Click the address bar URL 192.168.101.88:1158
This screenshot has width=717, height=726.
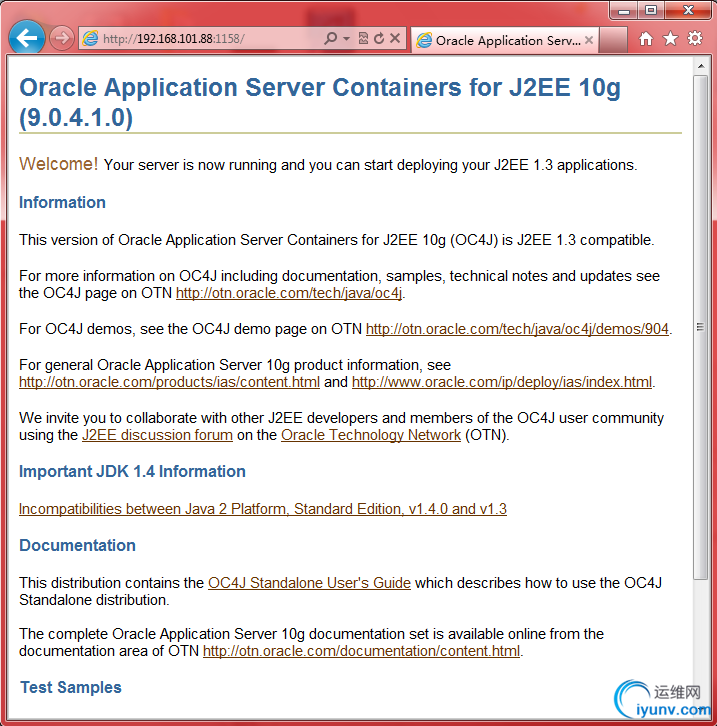click(174, 38)
